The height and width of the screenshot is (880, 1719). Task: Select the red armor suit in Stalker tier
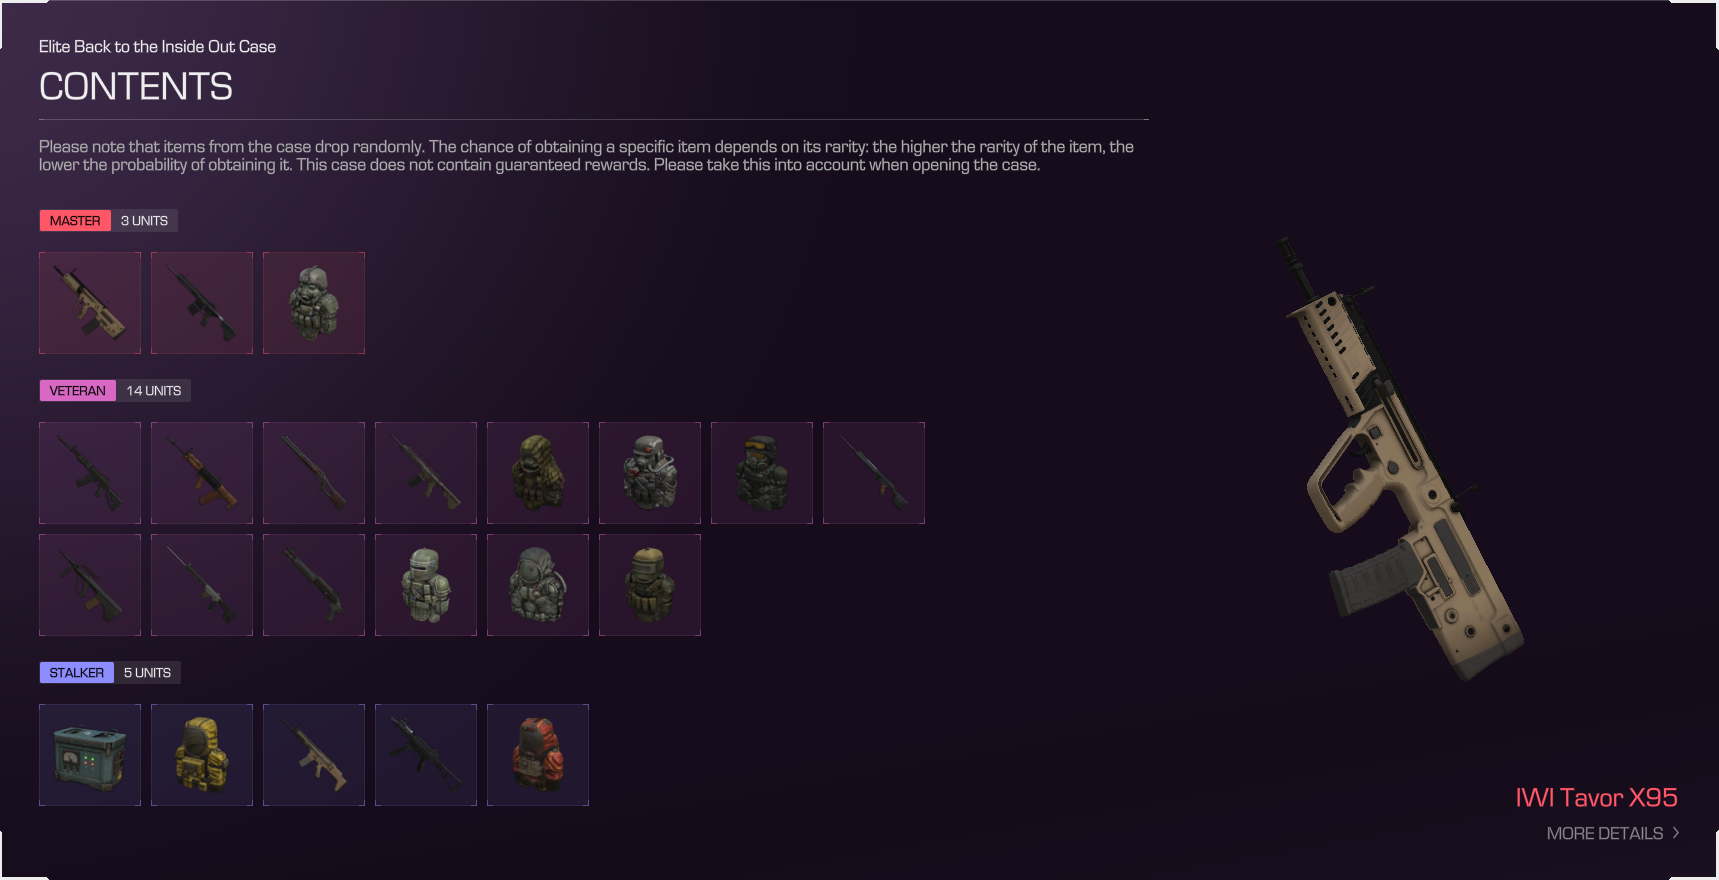click(x=538, y=755)
